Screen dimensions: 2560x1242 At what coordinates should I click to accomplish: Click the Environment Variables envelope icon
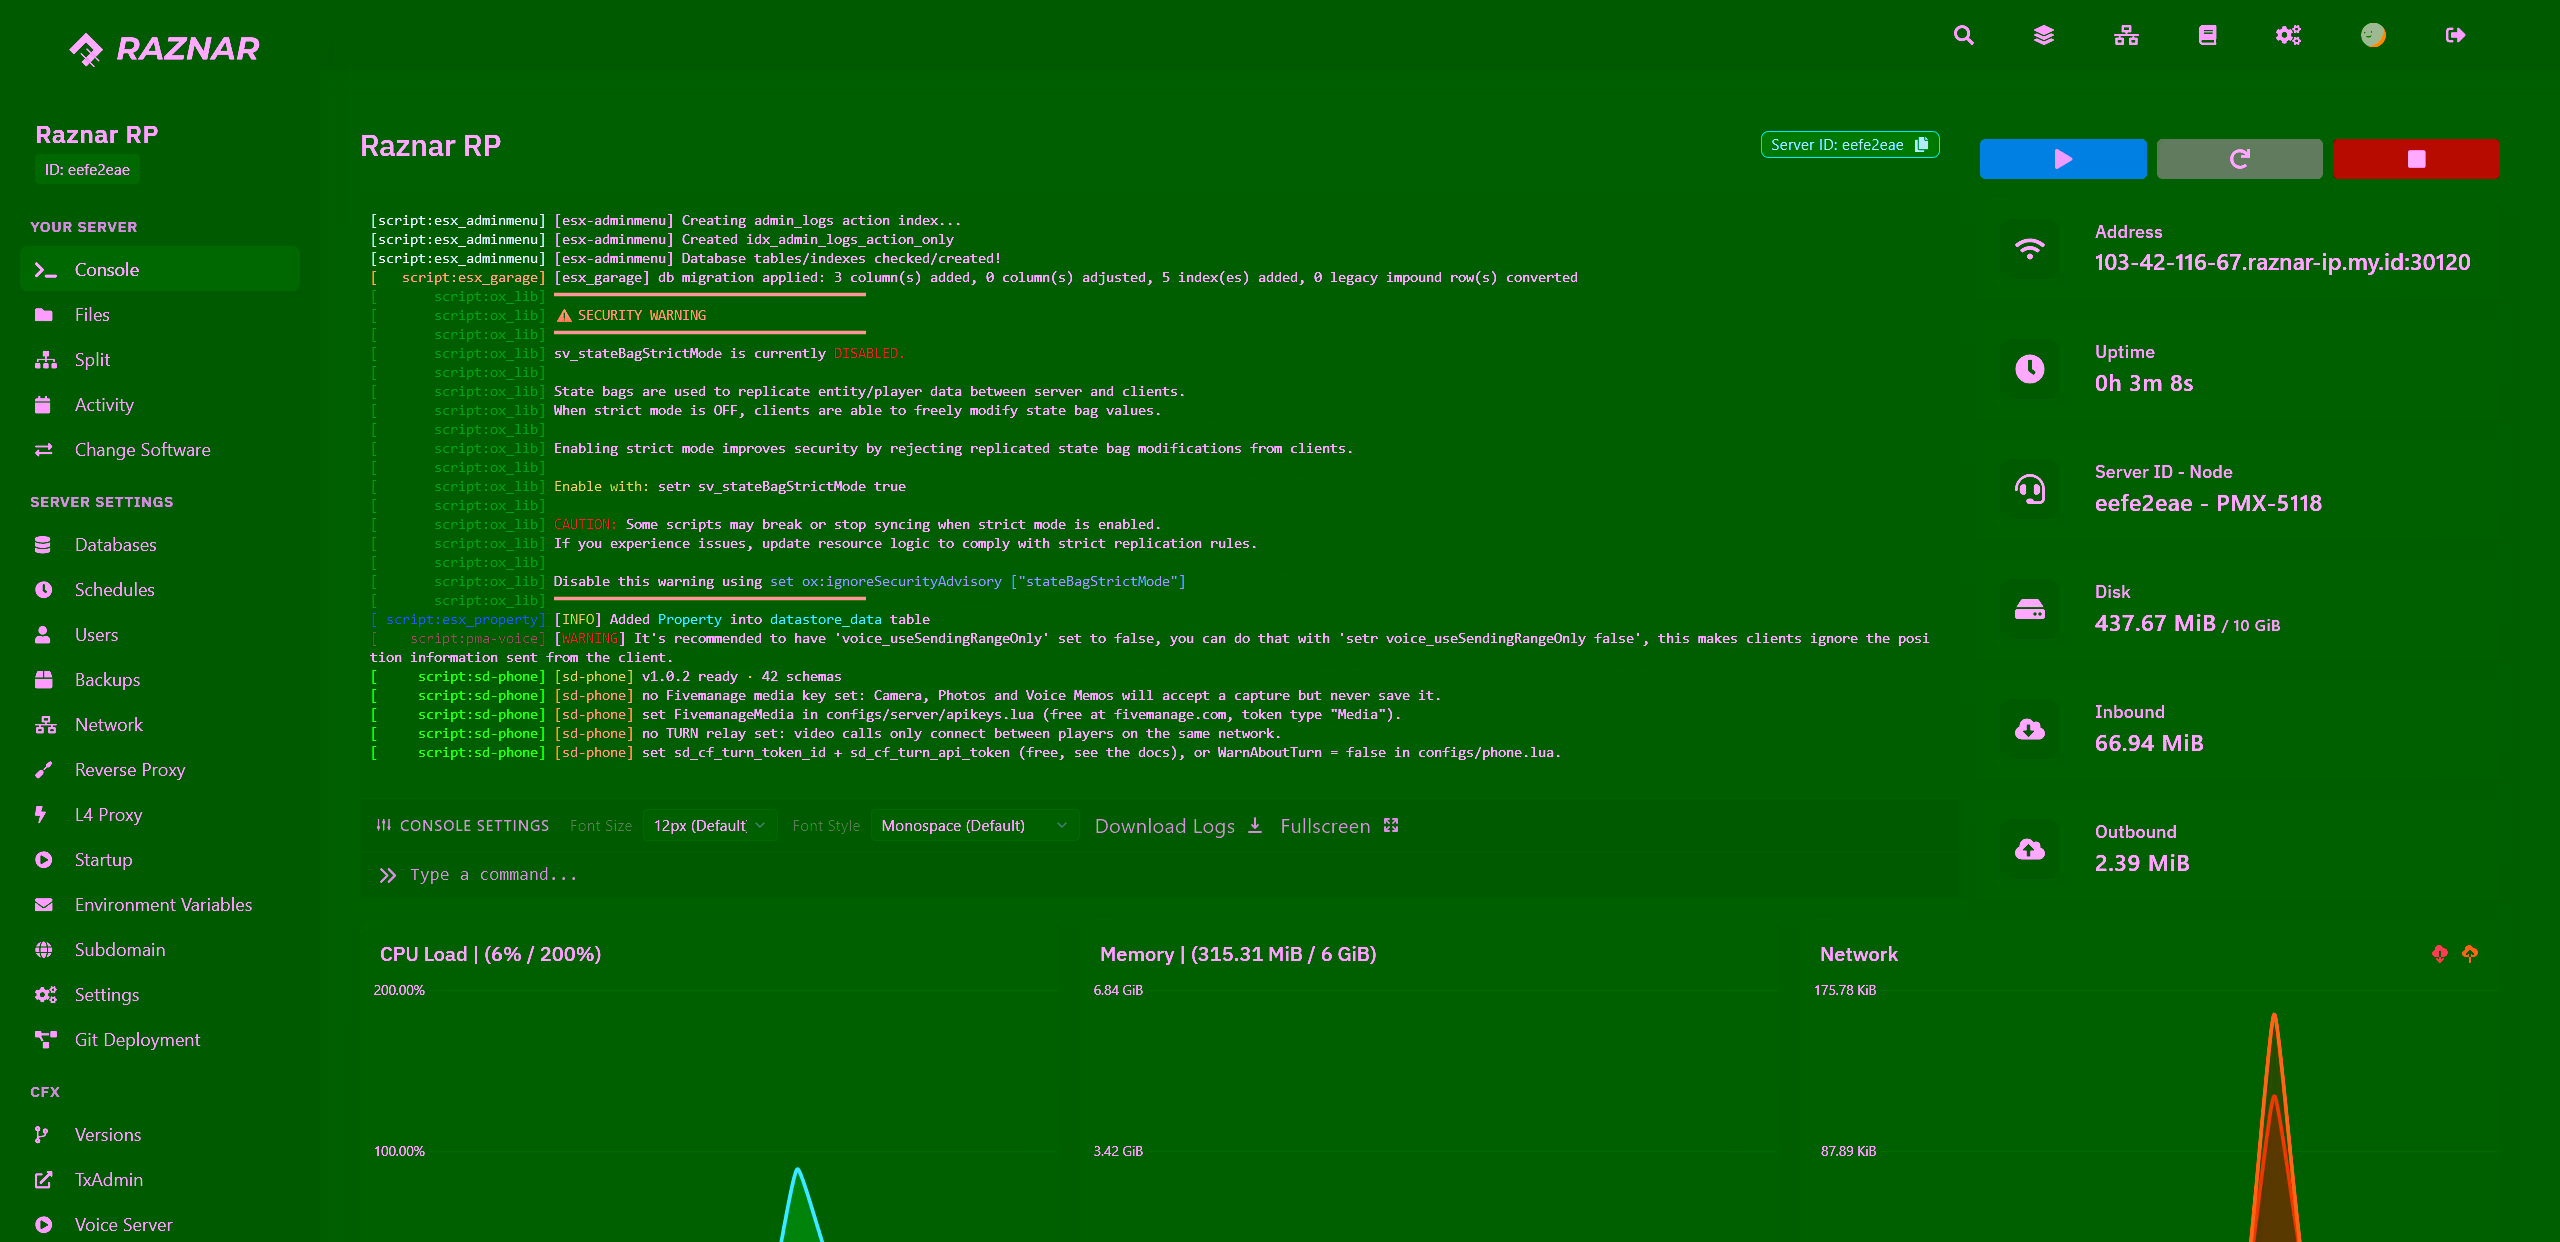(43, 905)
